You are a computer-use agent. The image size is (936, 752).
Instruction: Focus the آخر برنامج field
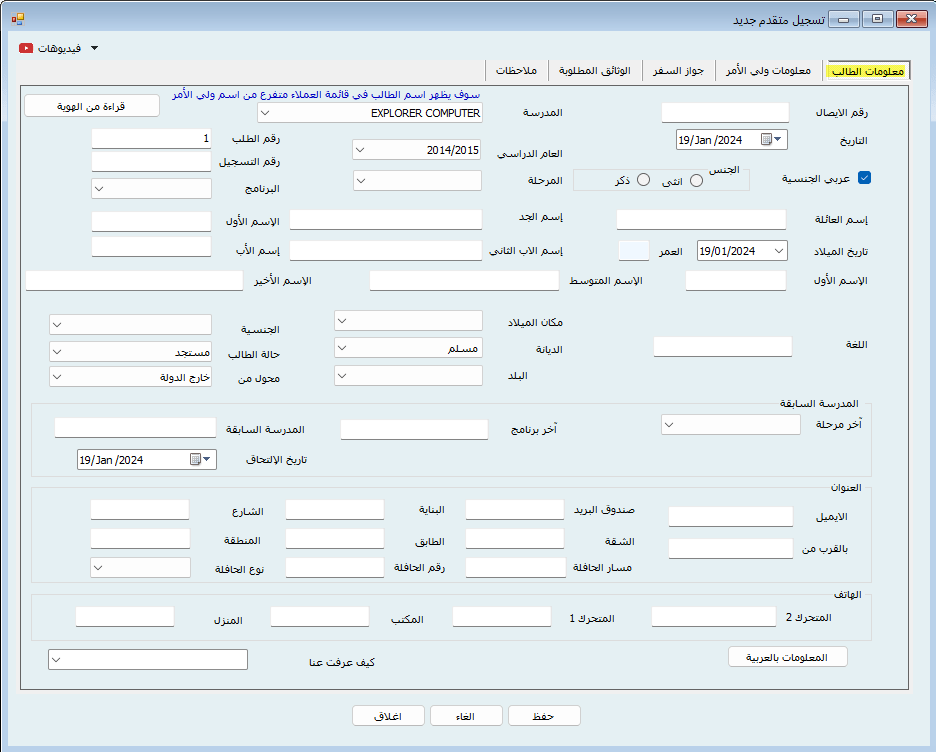coord(414,430)
